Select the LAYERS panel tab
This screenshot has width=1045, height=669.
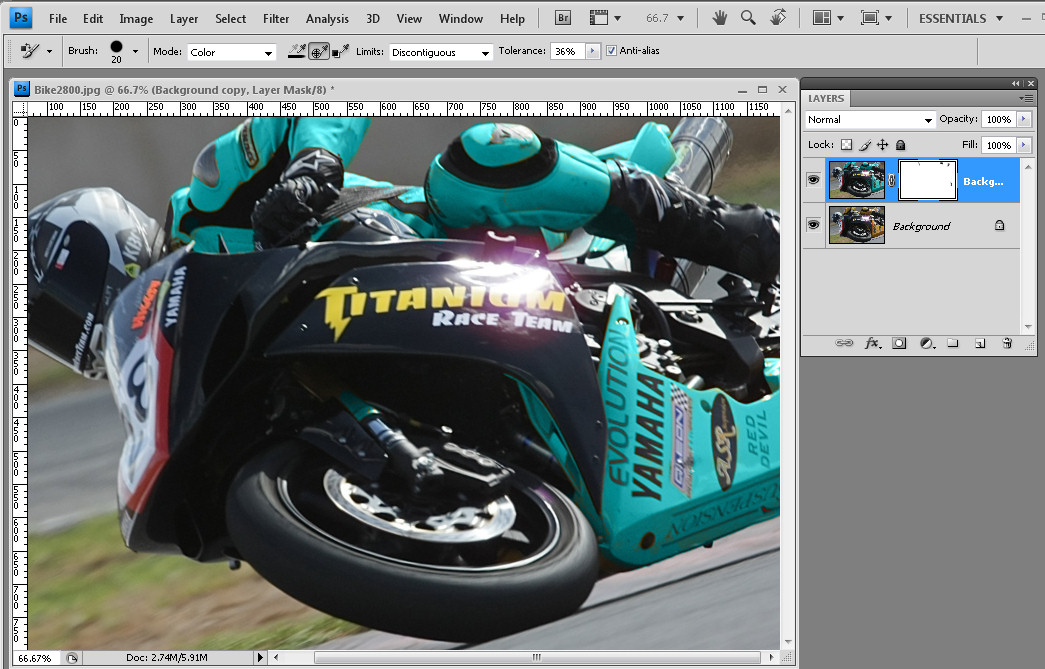point(826,98)
